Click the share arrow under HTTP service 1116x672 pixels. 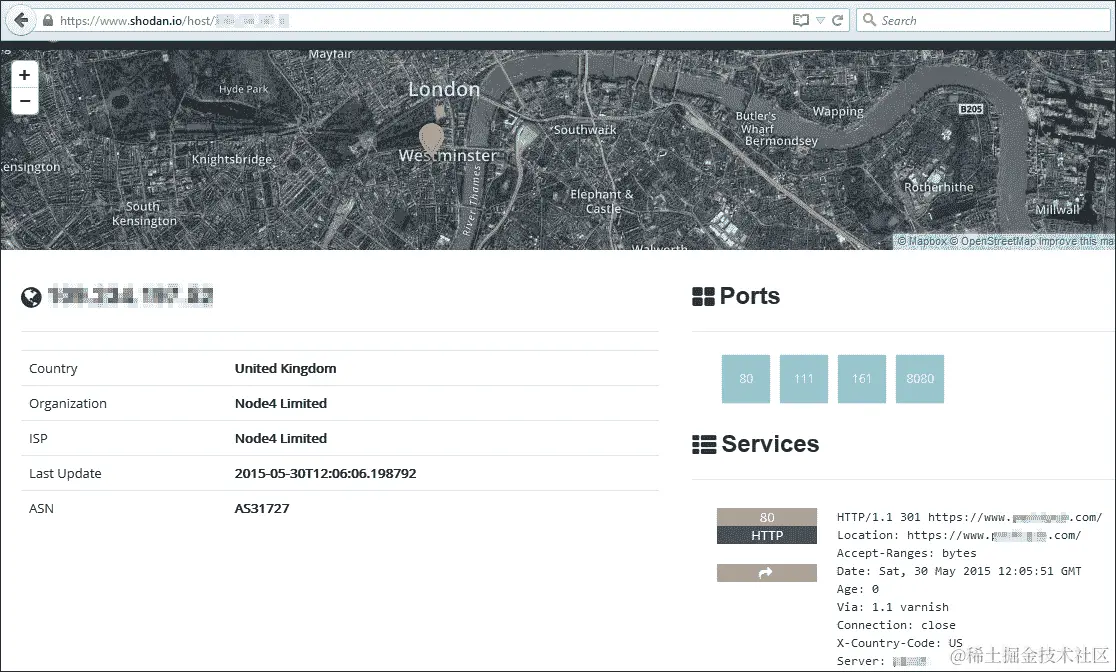click(767, 572)
